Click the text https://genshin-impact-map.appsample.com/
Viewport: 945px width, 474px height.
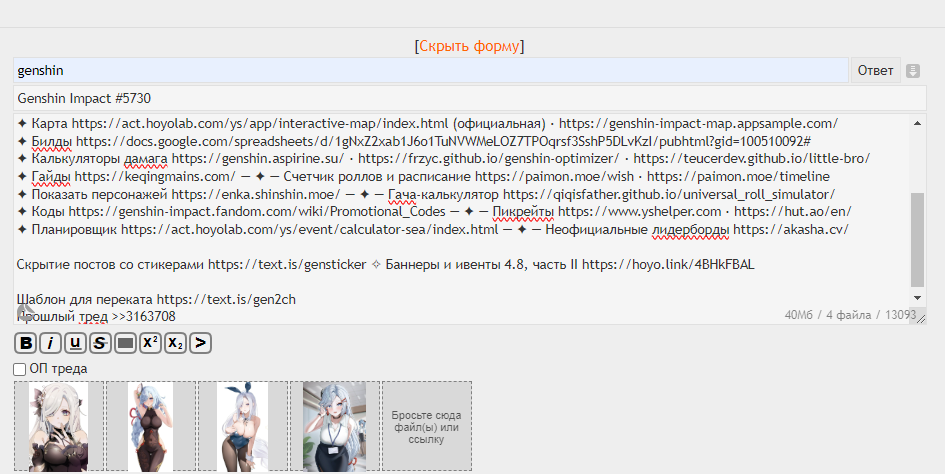pos(699,124)
